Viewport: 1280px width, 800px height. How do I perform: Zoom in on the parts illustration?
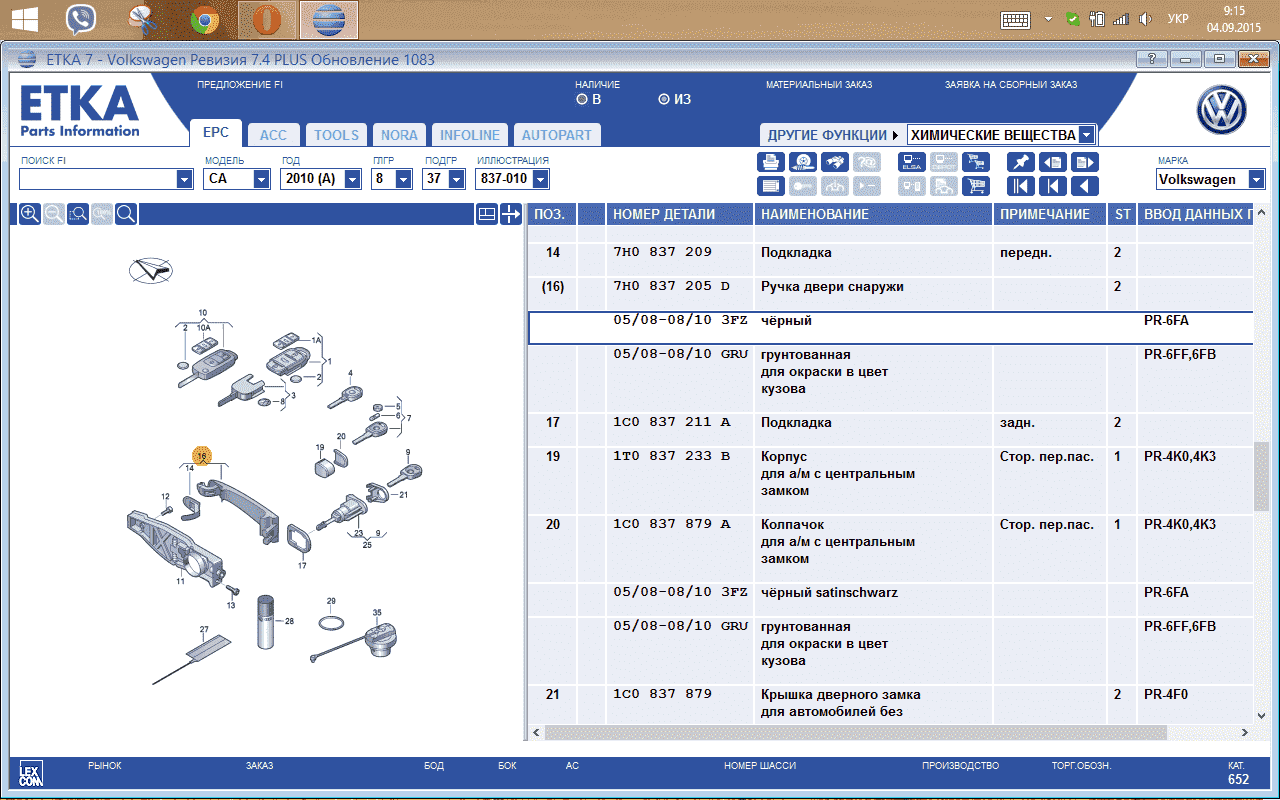click(x=30, y=214)
